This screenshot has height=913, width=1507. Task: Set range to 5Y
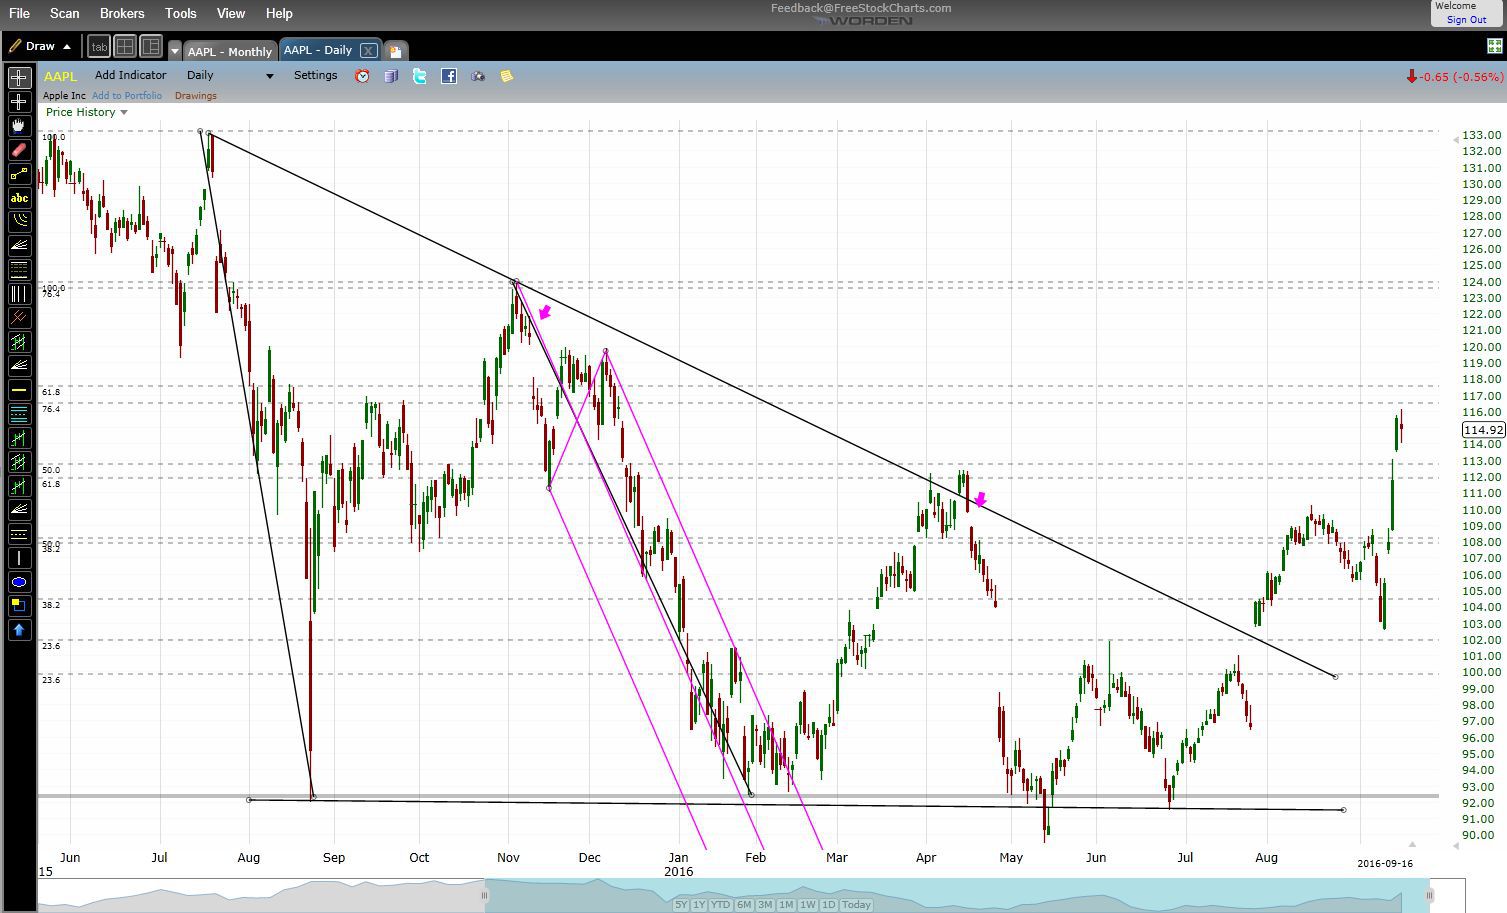(681, 904)
